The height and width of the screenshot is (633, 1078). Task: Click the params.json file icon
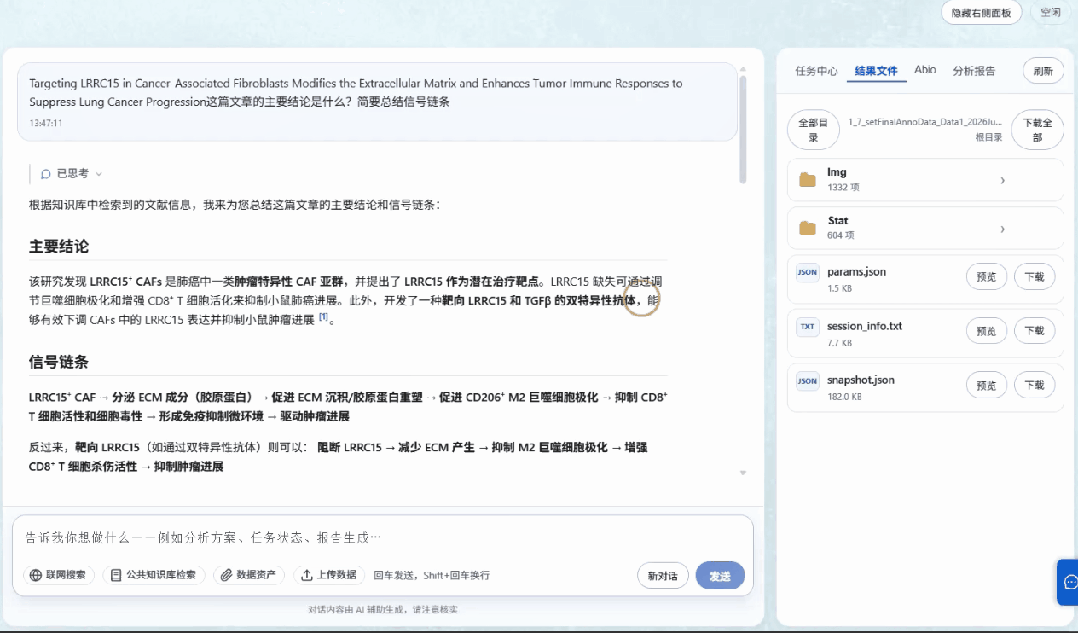click(x=807, y=272)
